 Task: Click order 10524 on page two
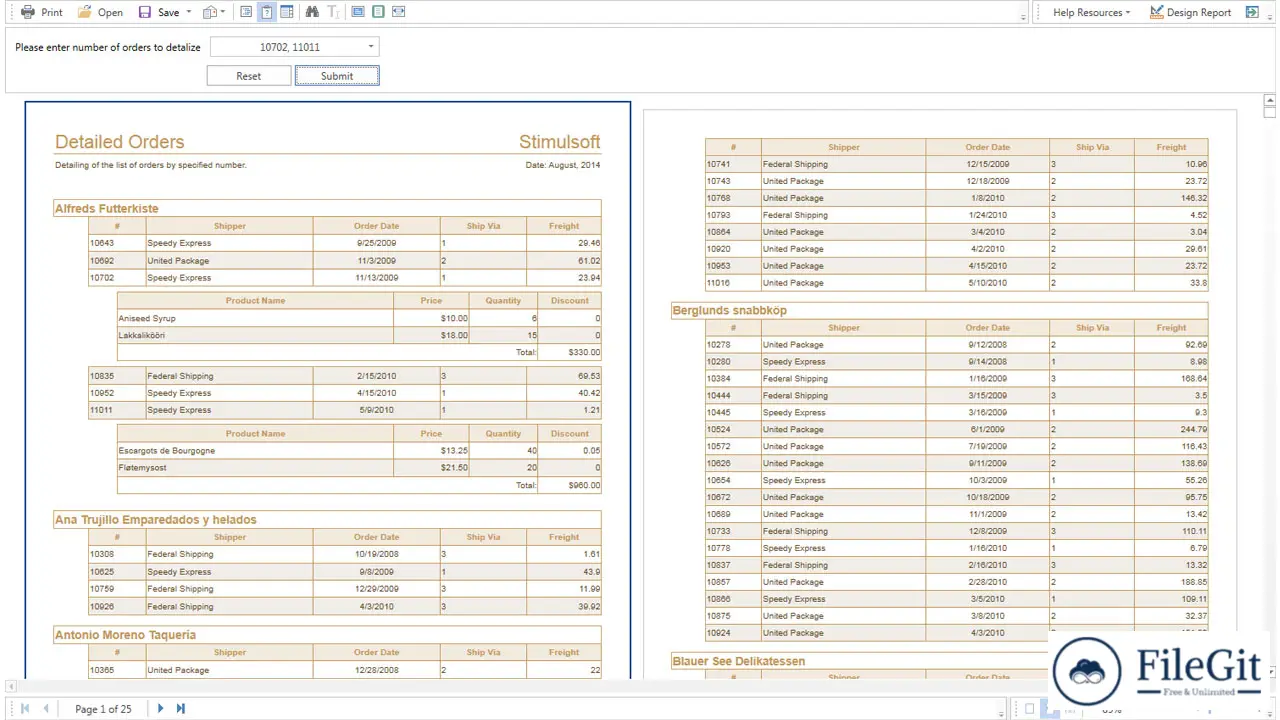(x=719, y=430)
